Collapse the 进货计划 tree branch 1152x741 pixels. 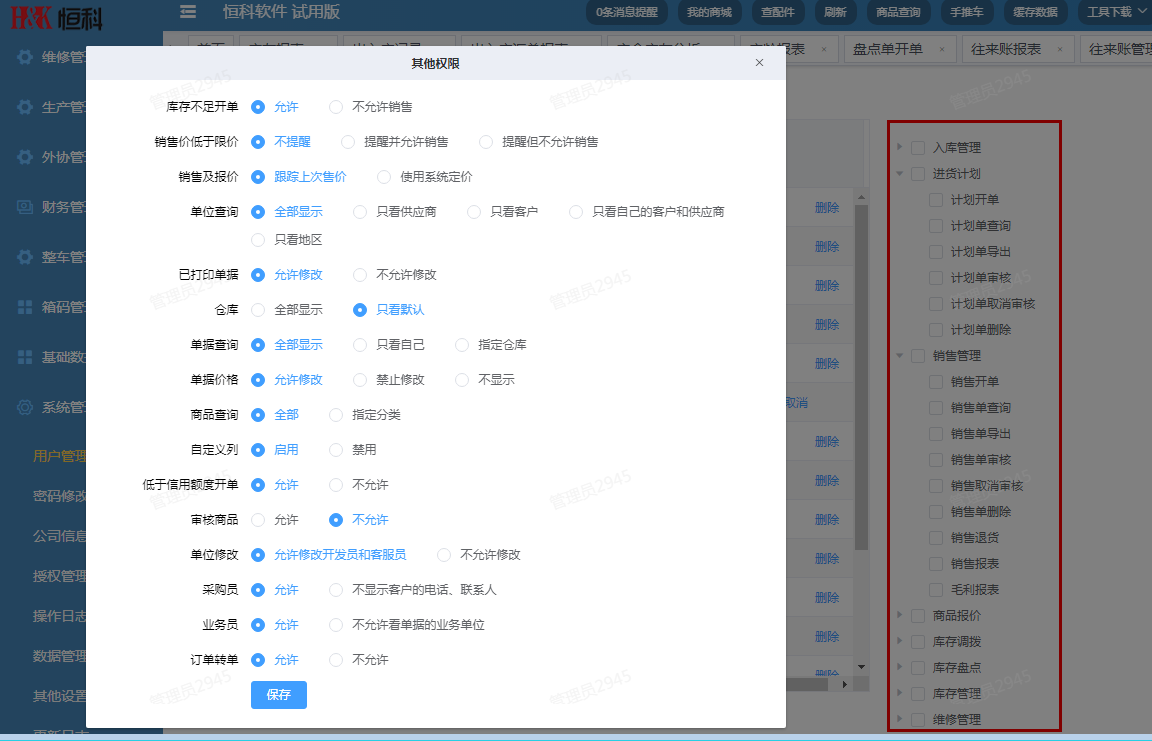click(x=899, y=172)
